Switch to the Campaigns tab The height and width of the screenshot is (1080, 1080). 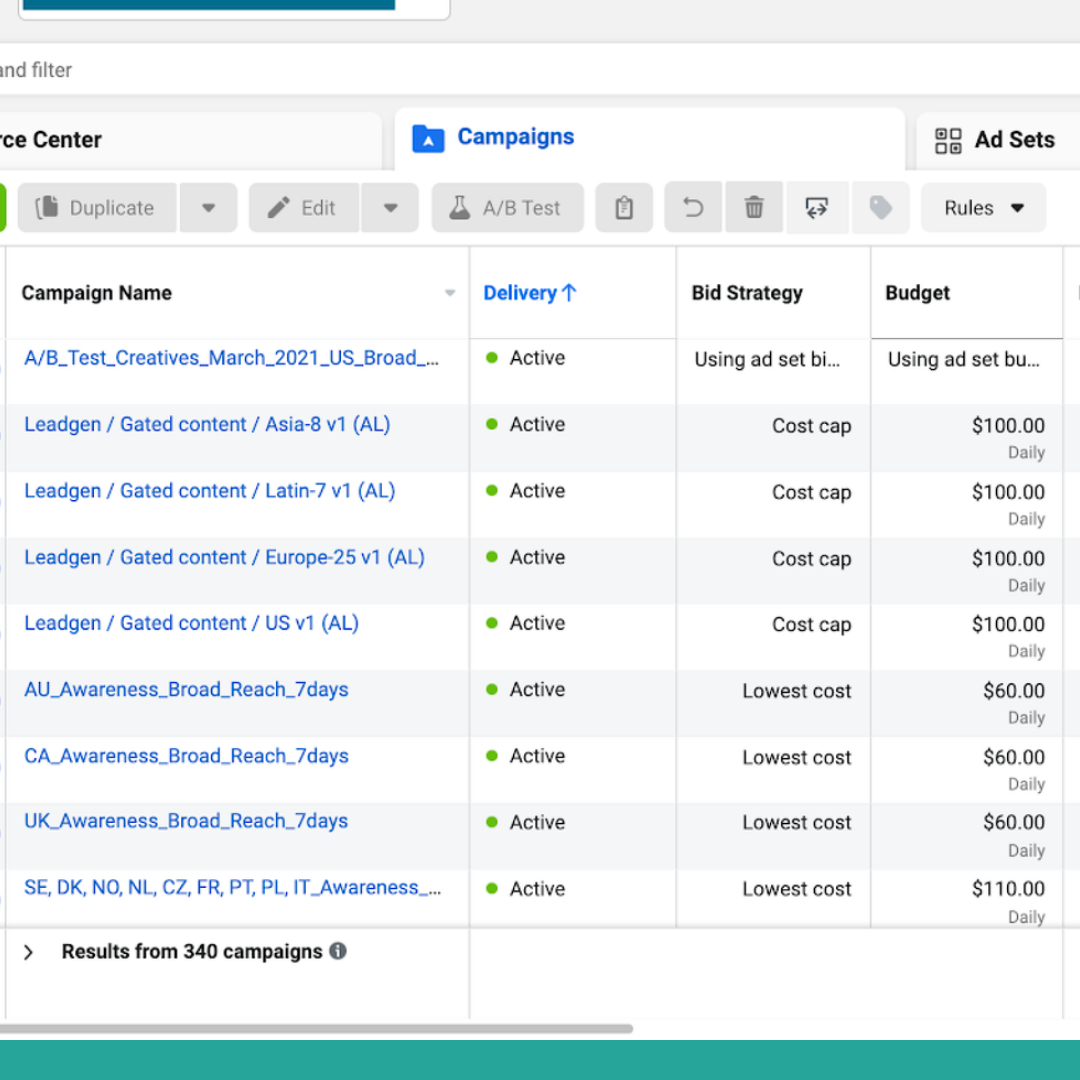650,138
